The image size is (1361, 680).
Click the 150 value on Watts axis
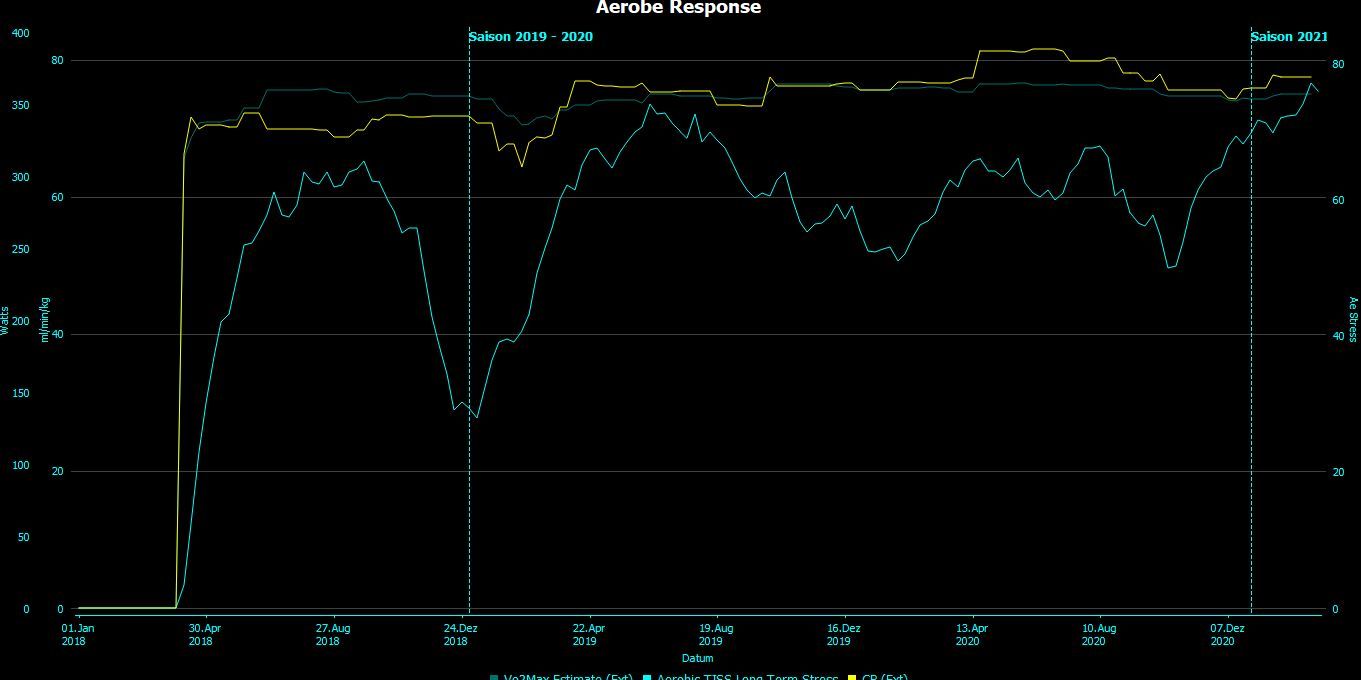tap(20, 393)
